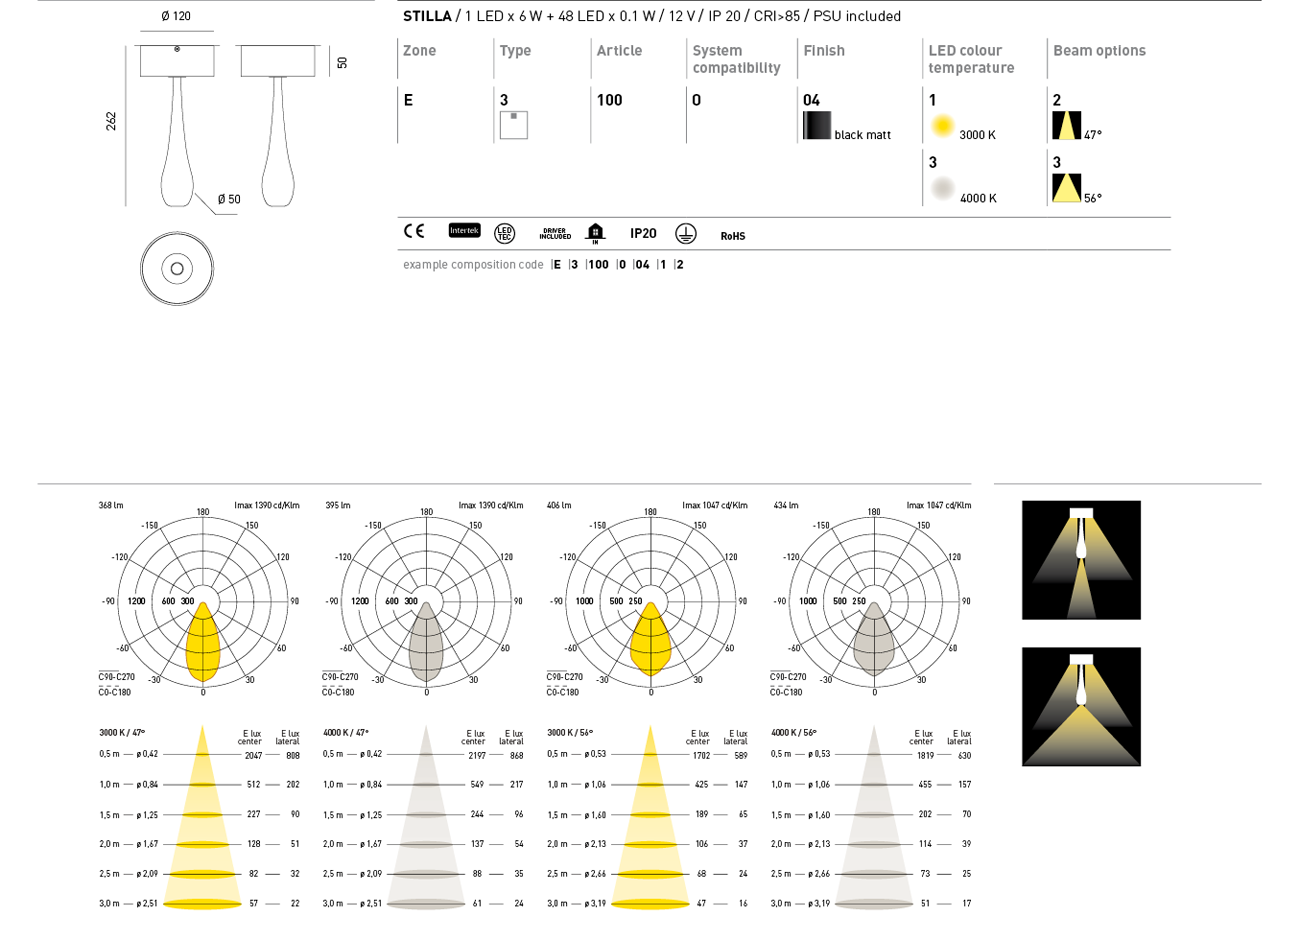Screen dimensions: 1300x940
Task: Click the CE certification mark
Action: coord(413,231)
